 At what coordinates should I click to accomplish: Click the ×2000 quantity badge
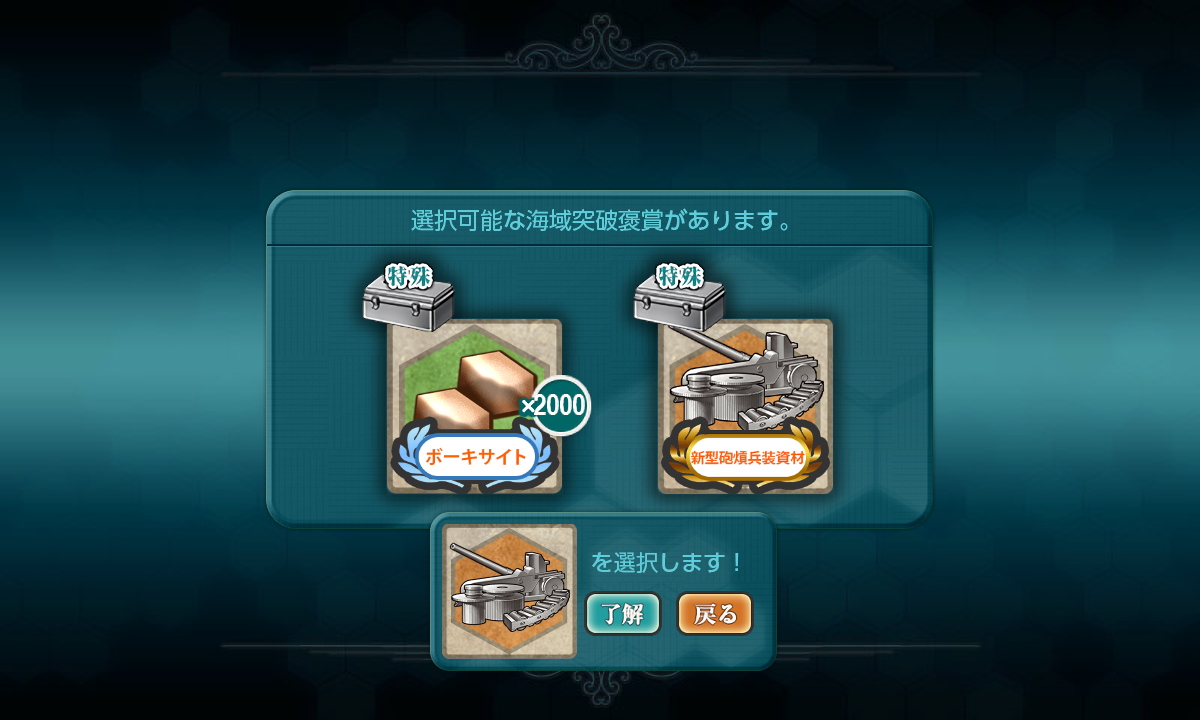pyautogui.click(x=559, y=405)
